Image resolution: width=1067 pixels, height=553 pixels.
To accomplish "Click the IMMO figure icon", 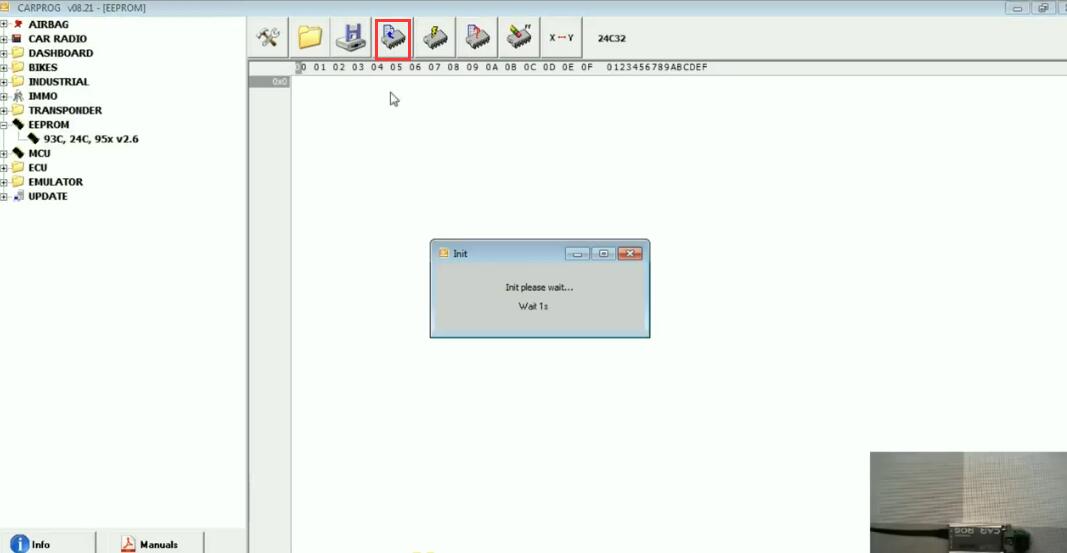I will coord(18,96).
